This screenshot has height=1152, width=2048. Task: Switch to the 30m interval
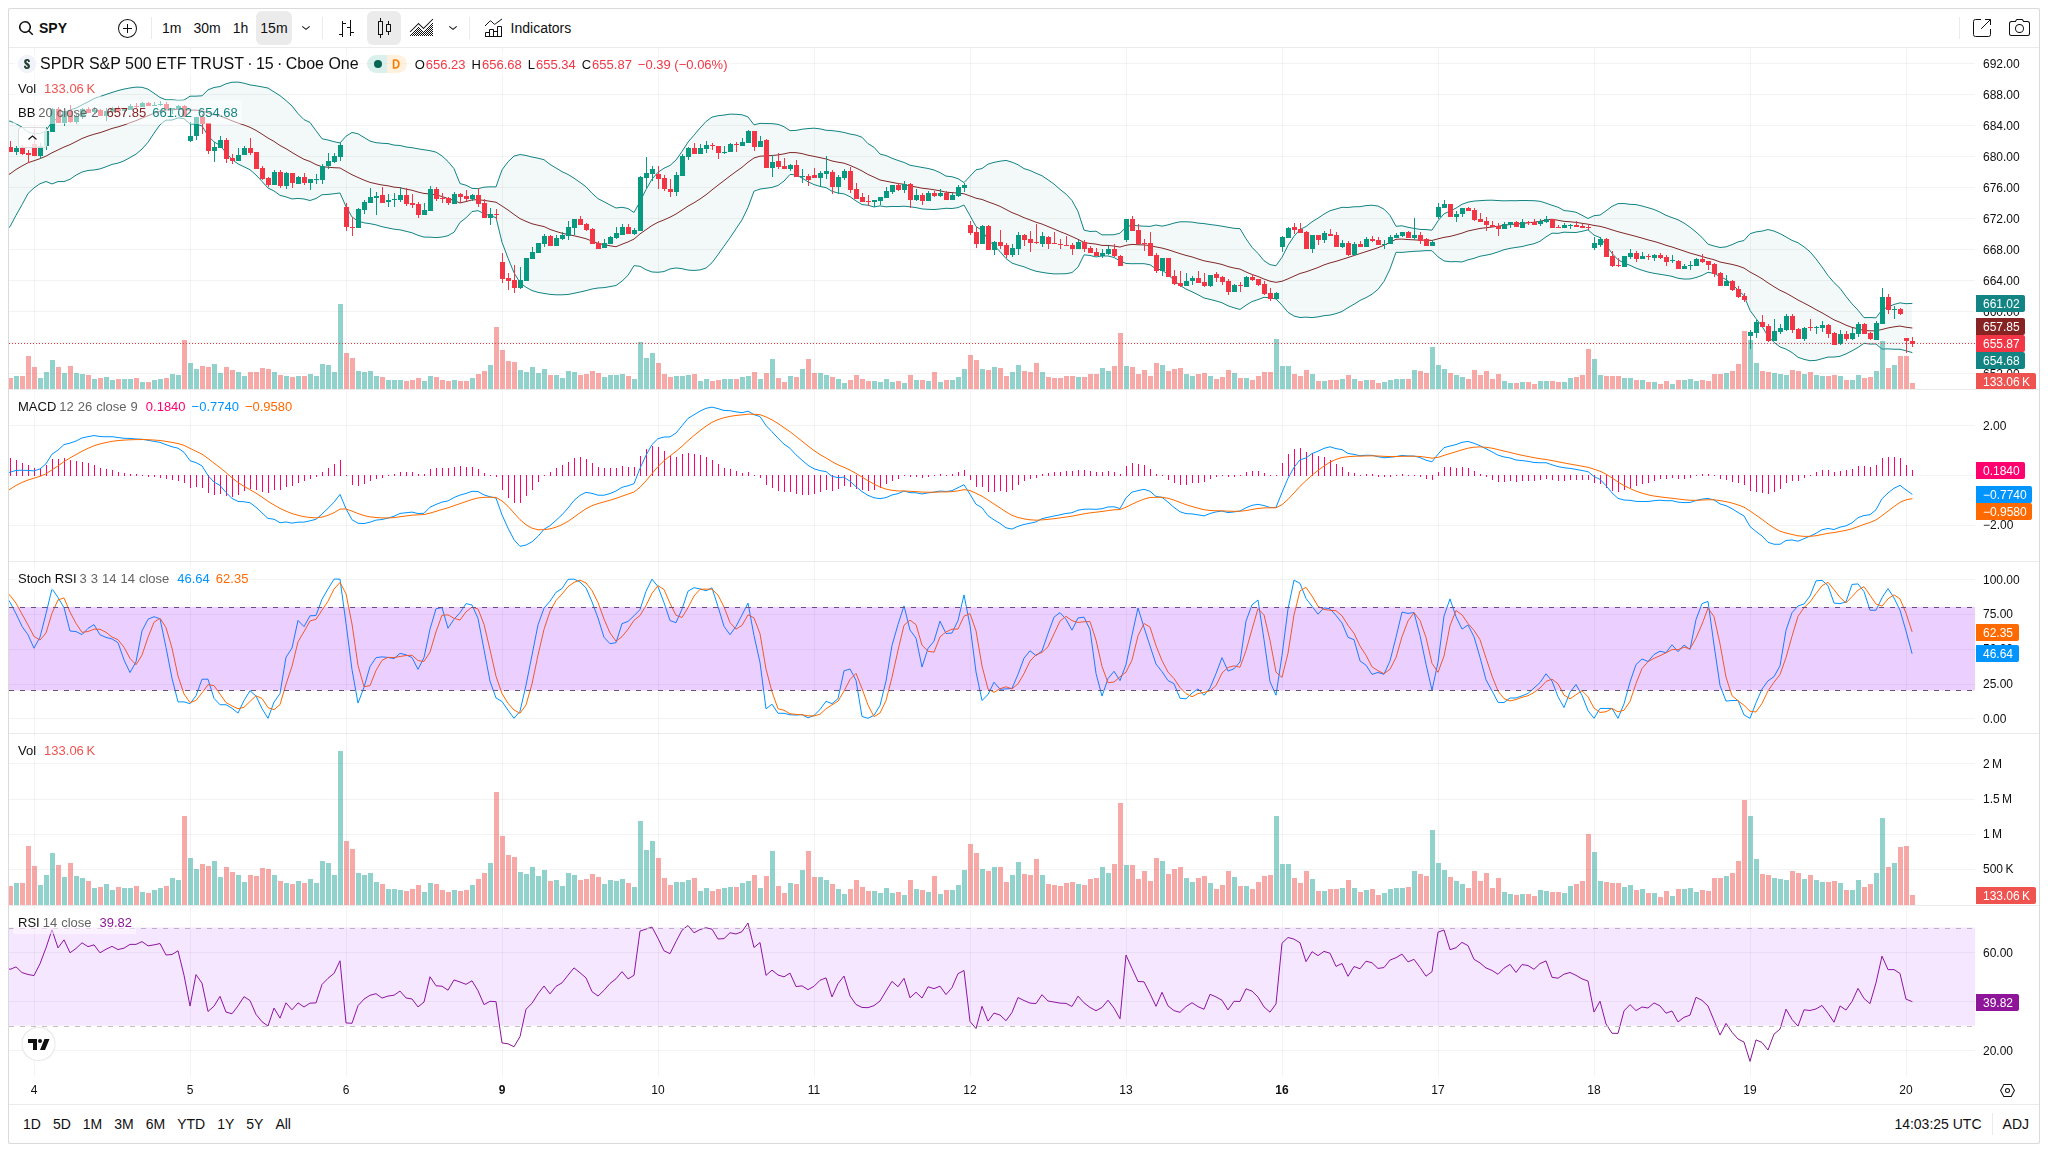207,28
